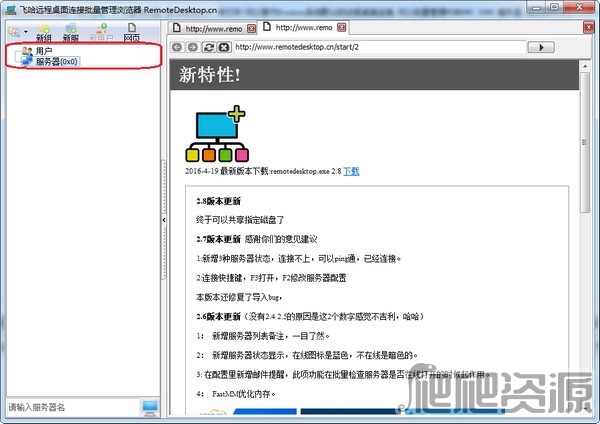Click the 请输入服务器名 search field

(73, 407)
